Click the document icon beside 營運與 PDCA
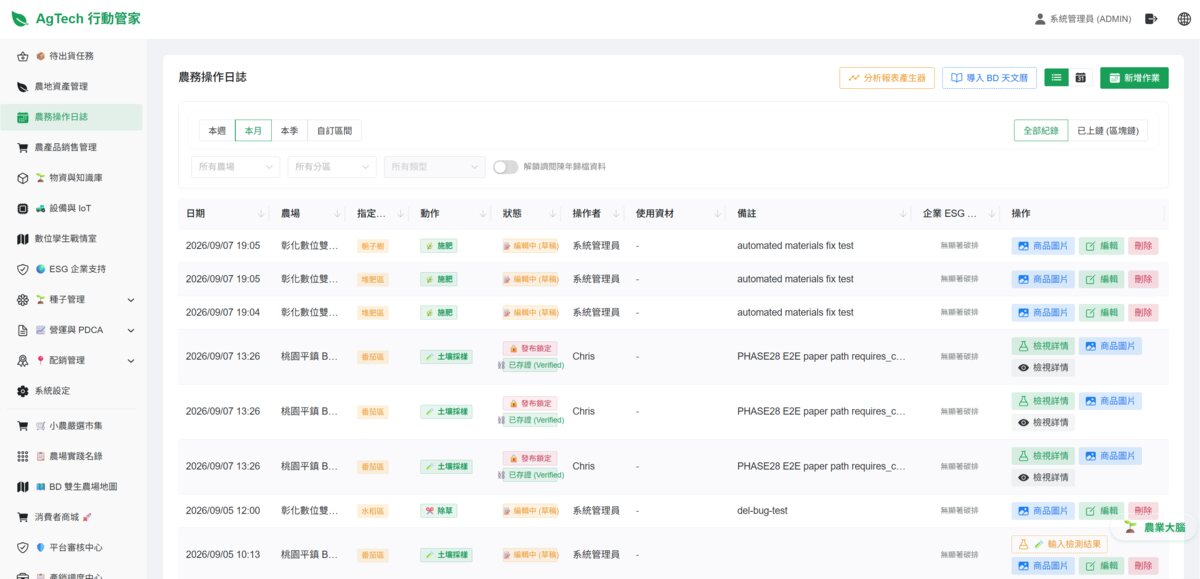1200x579 pixels. (23, 330)
